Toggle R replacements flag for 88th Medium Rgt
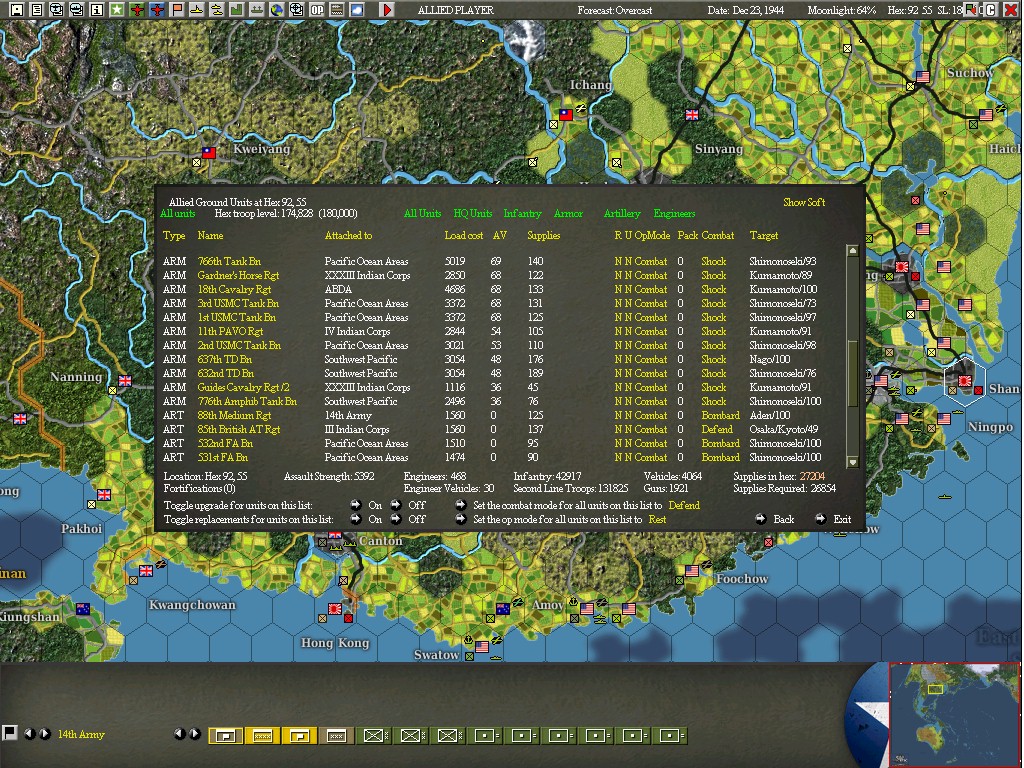1024x768 pixels. click(618, 415)
